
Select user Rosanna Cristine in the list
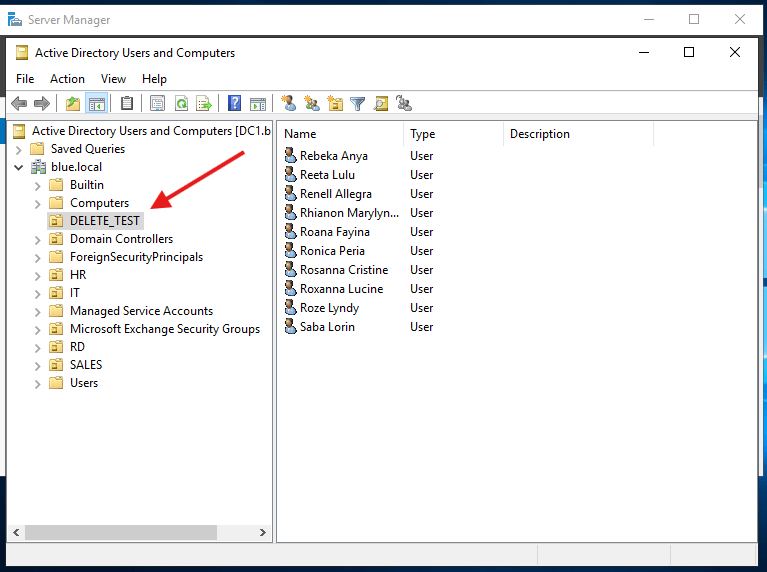point(343,270)
